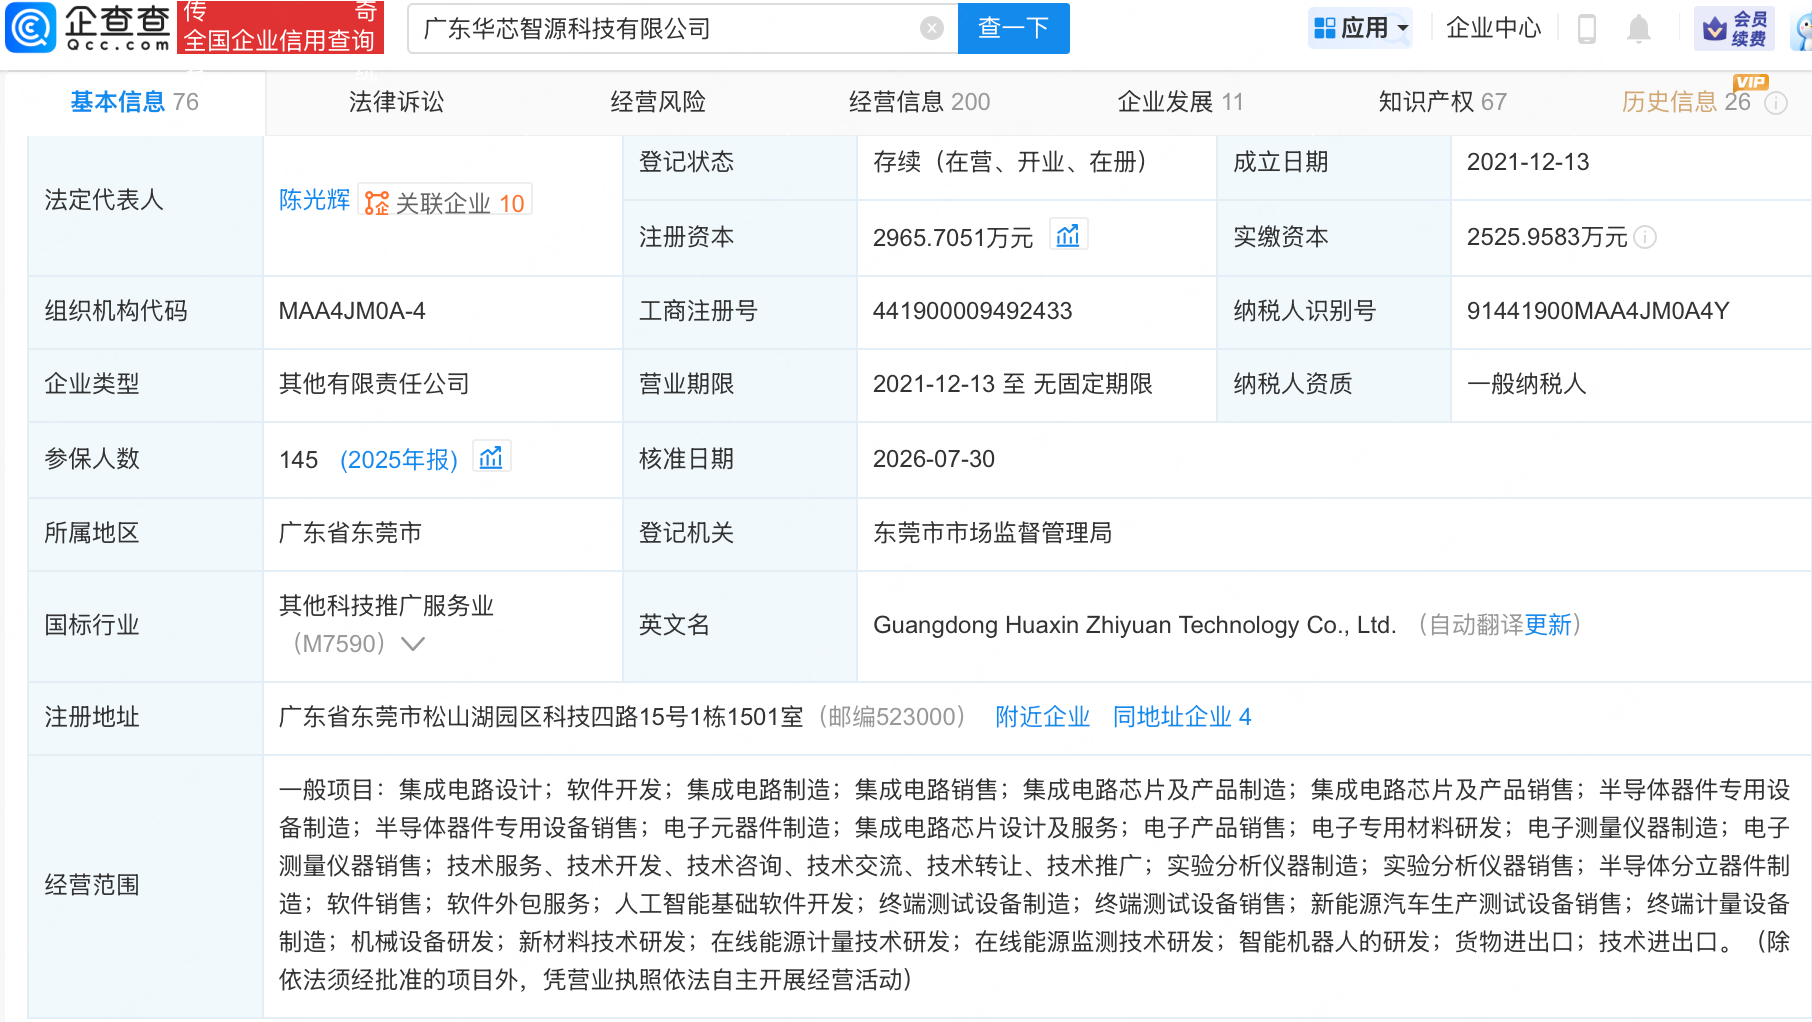1812x1022 pixels.
Task: Click 其他科技推广服务业 industry text
Action: click(x=386, y=606)
